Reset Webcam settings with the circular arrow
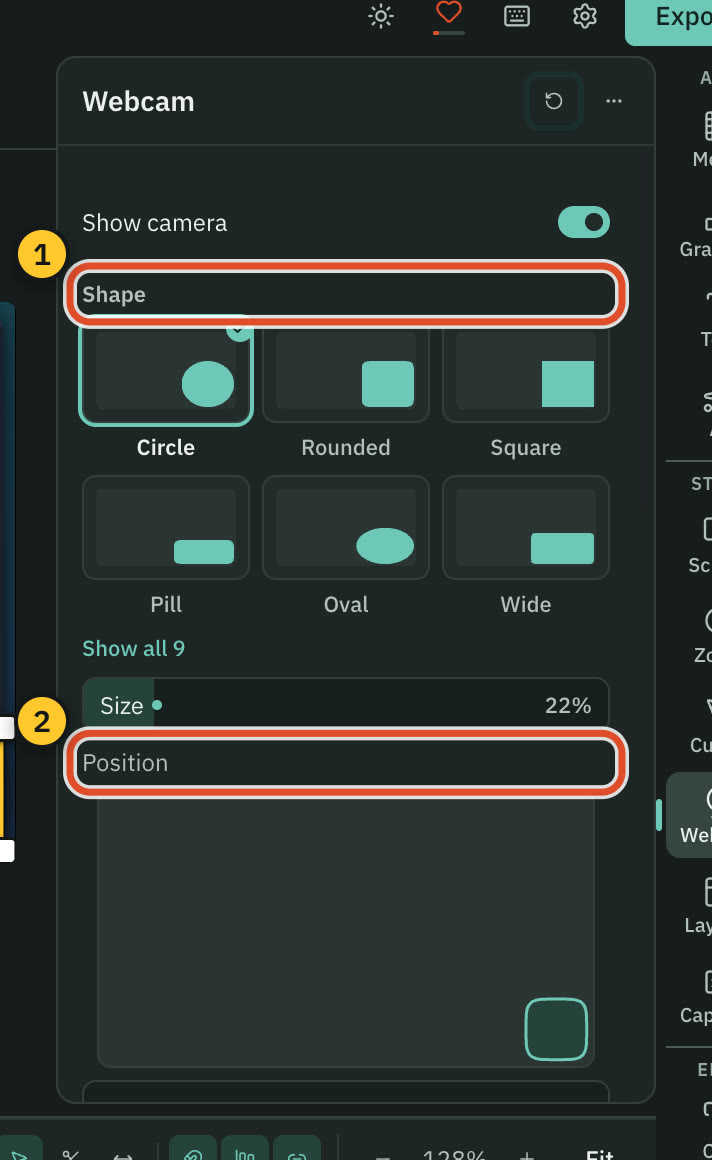 pyautogui.click(x=554, y=101)
